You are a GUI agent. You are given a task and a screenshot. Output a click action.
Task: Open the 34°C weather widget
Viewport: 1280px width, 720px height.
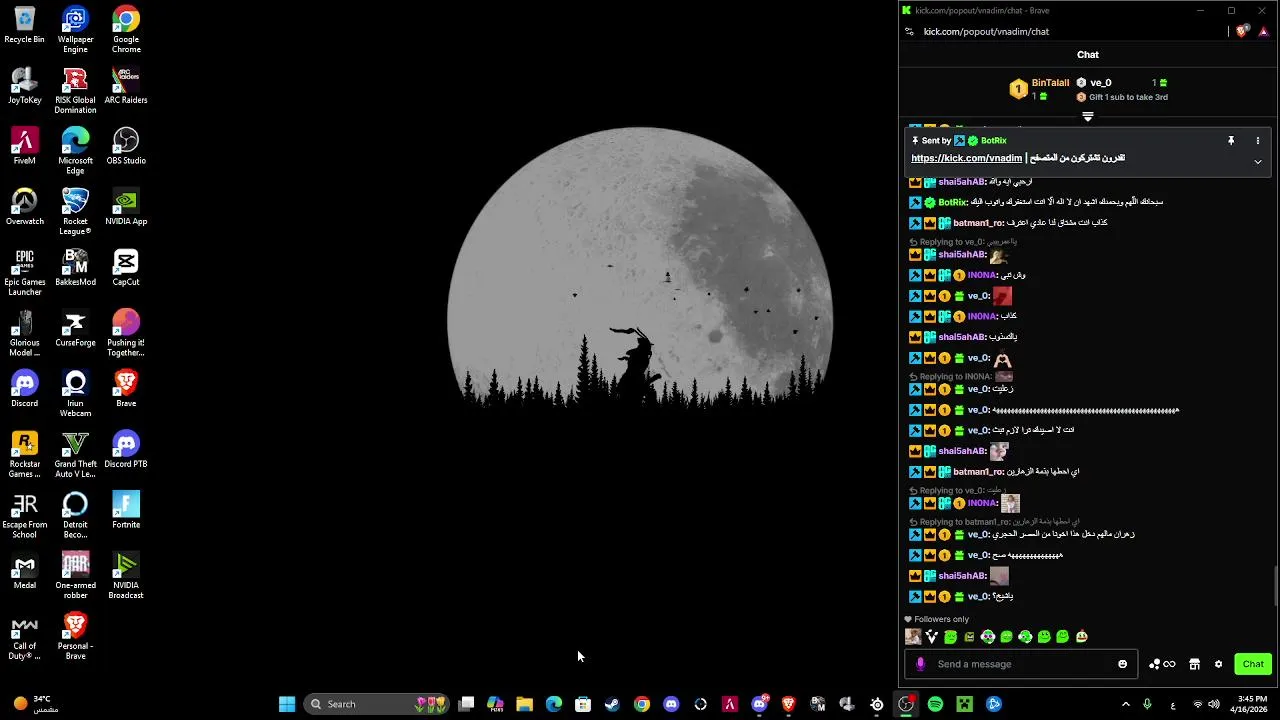[x=36, y=704]
